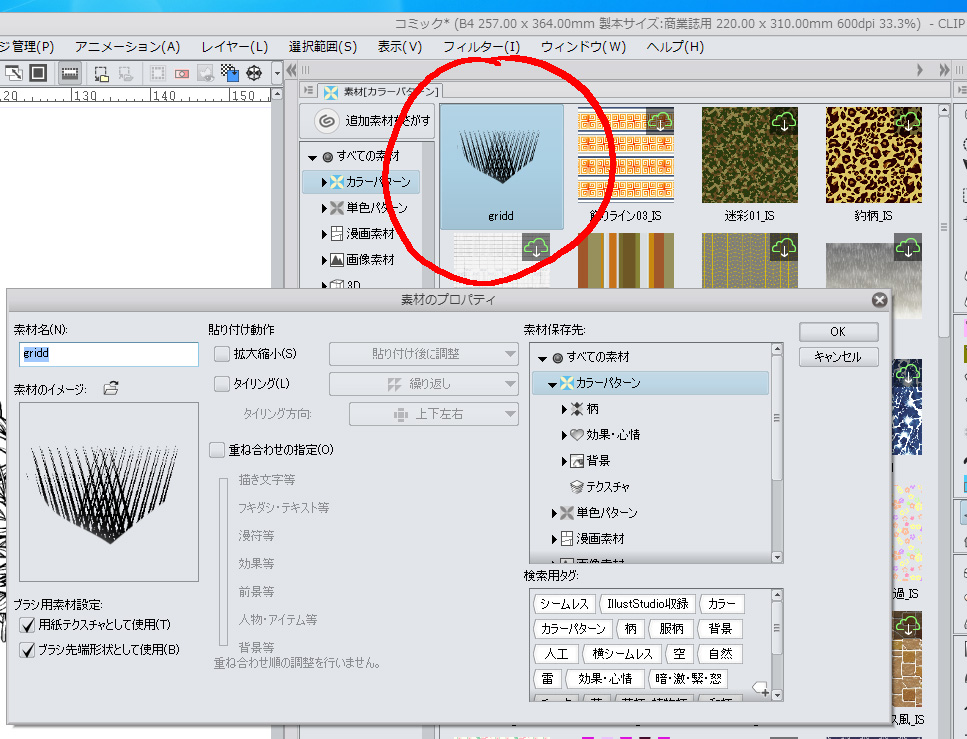Screen dimensions: 967x739
Task: Click the 豹柄_IS cloud download icon
Action: (907, 123)
